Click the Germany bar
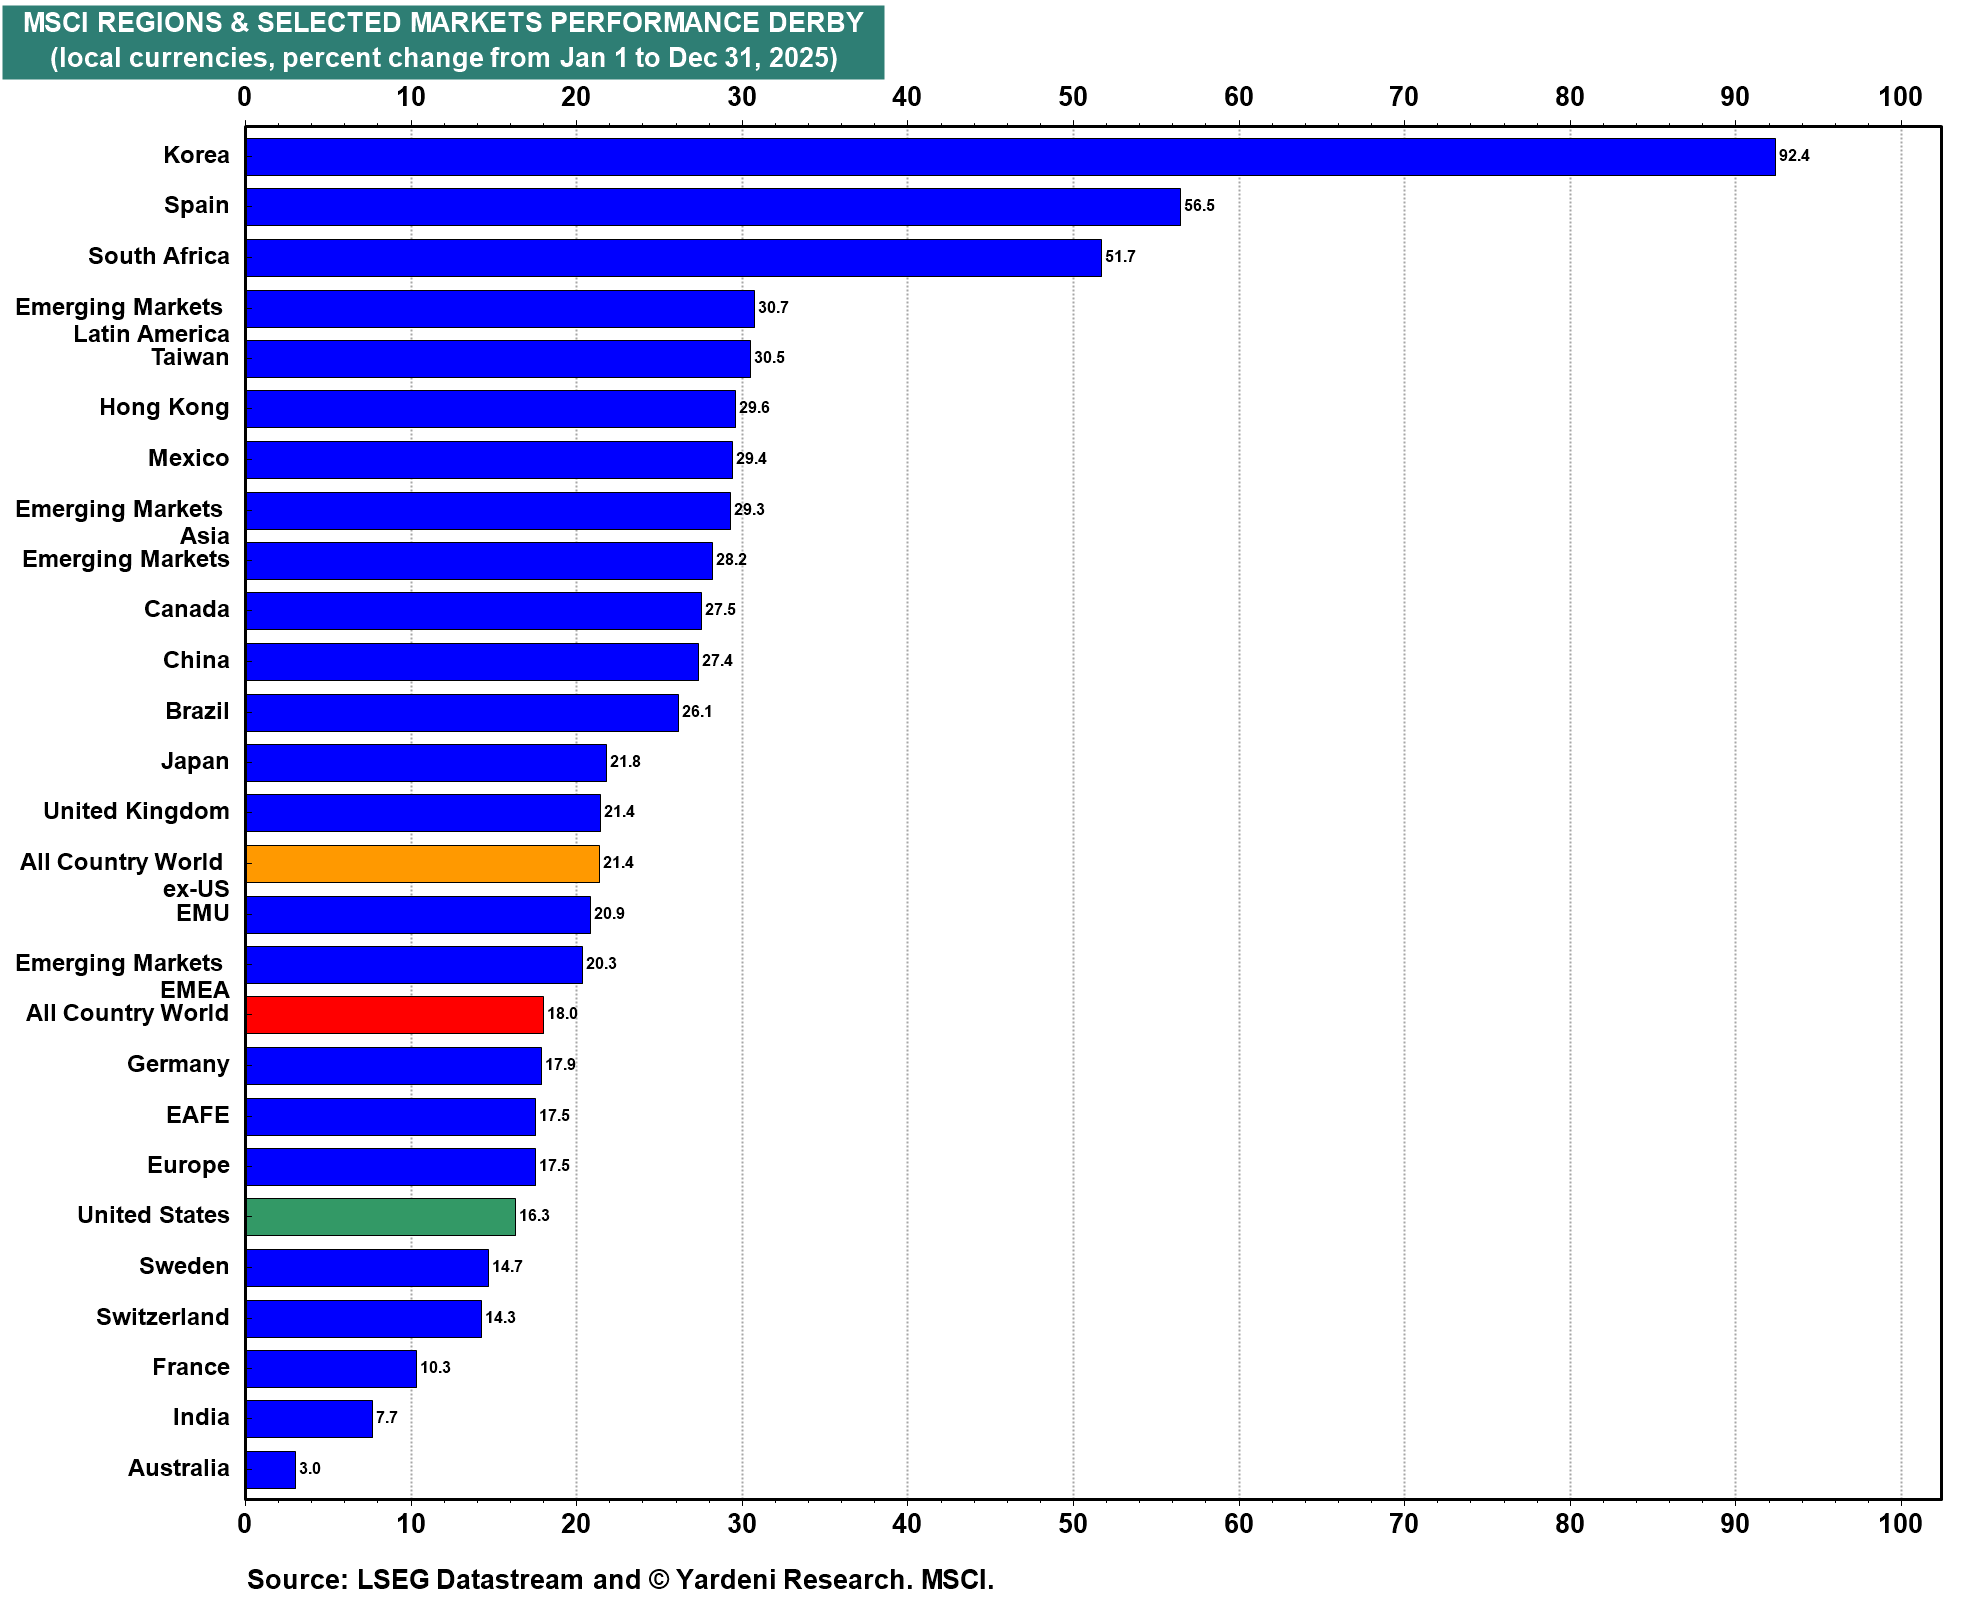This screenshot has height=1600, width=1980. 393,1066
